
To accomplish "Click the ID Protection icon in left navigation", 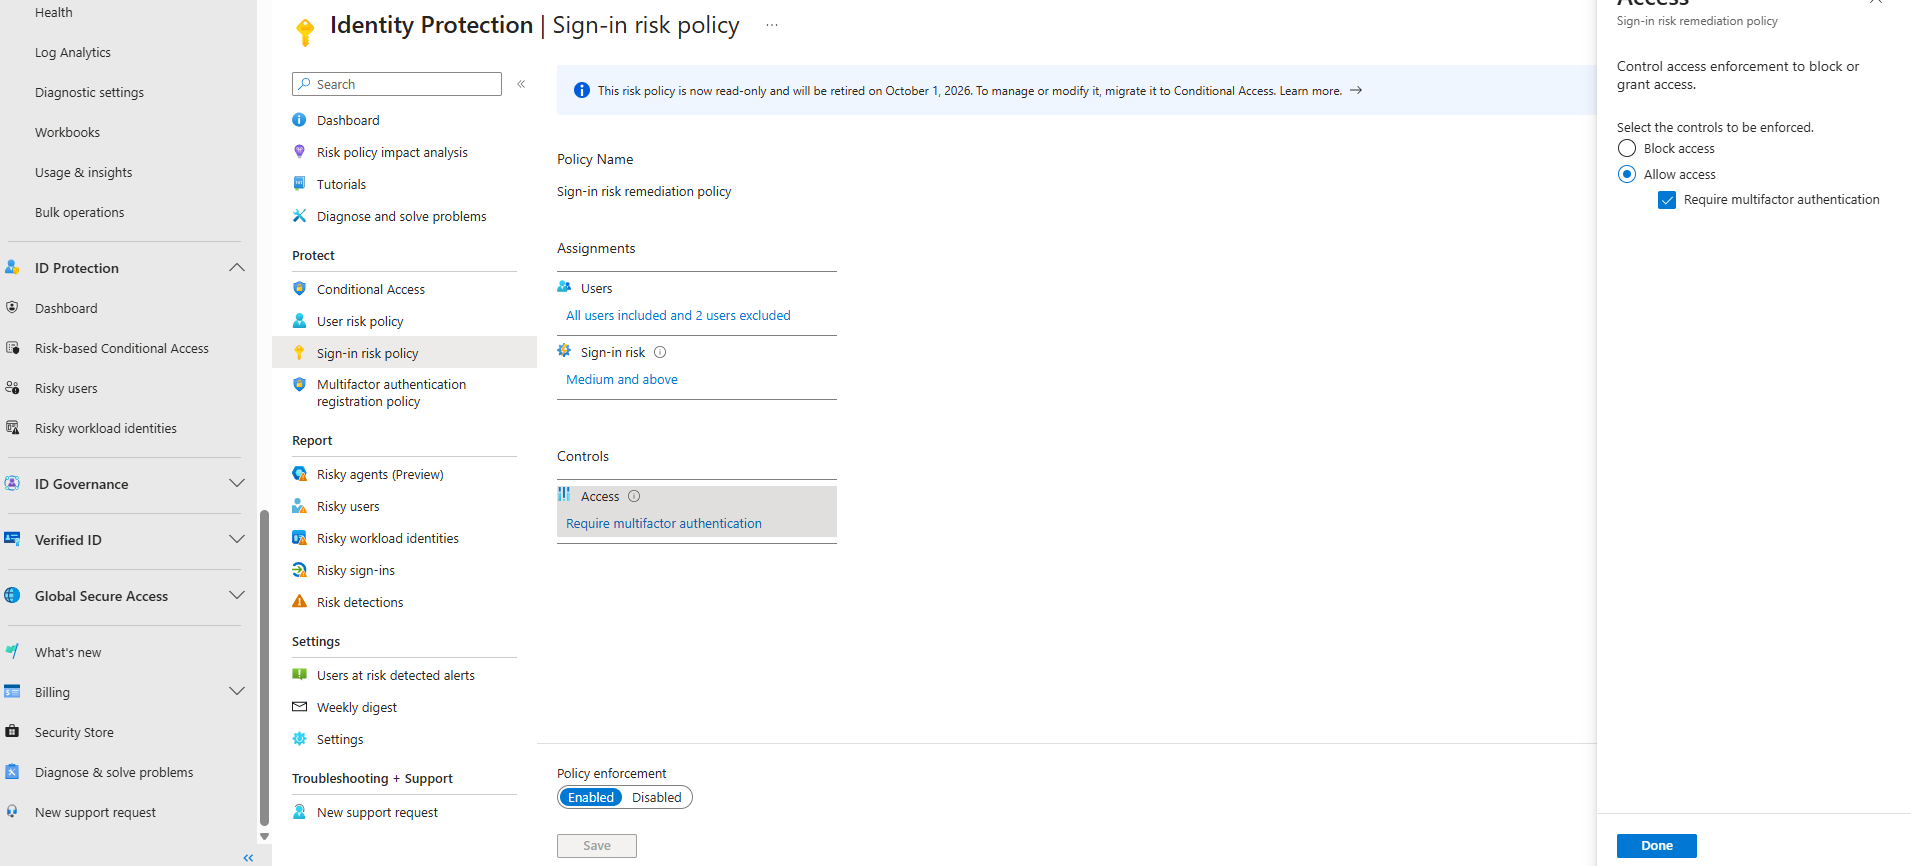I will point(12,268).
